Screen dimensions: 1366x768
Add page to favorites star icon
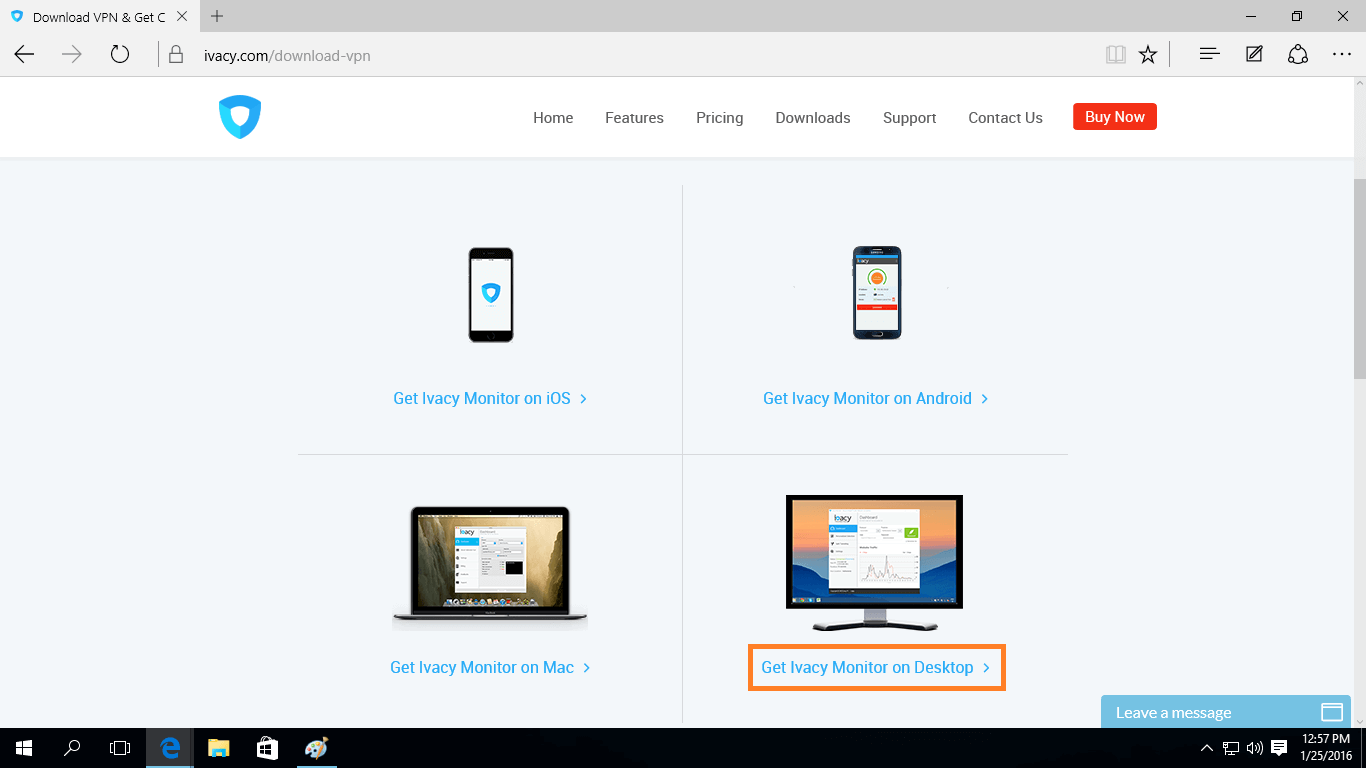tap(1148, 55)
